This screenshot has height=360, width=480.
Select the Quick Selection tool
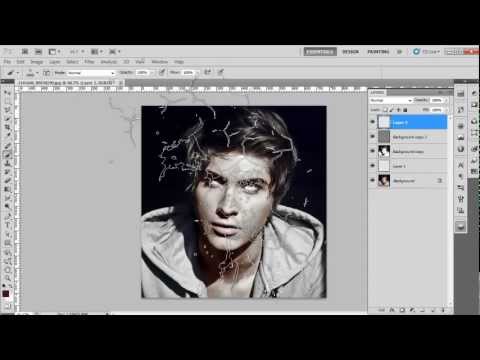[x=7, y=118]
